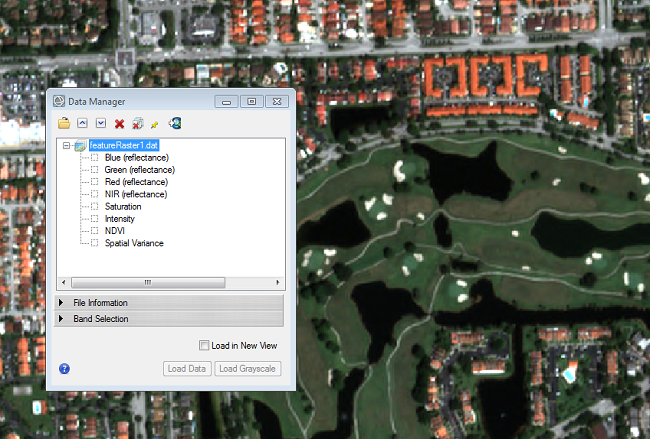Screen dimensions: 650x439
Task: Click the scrollbar right arrow in file list
Action: 279,282
